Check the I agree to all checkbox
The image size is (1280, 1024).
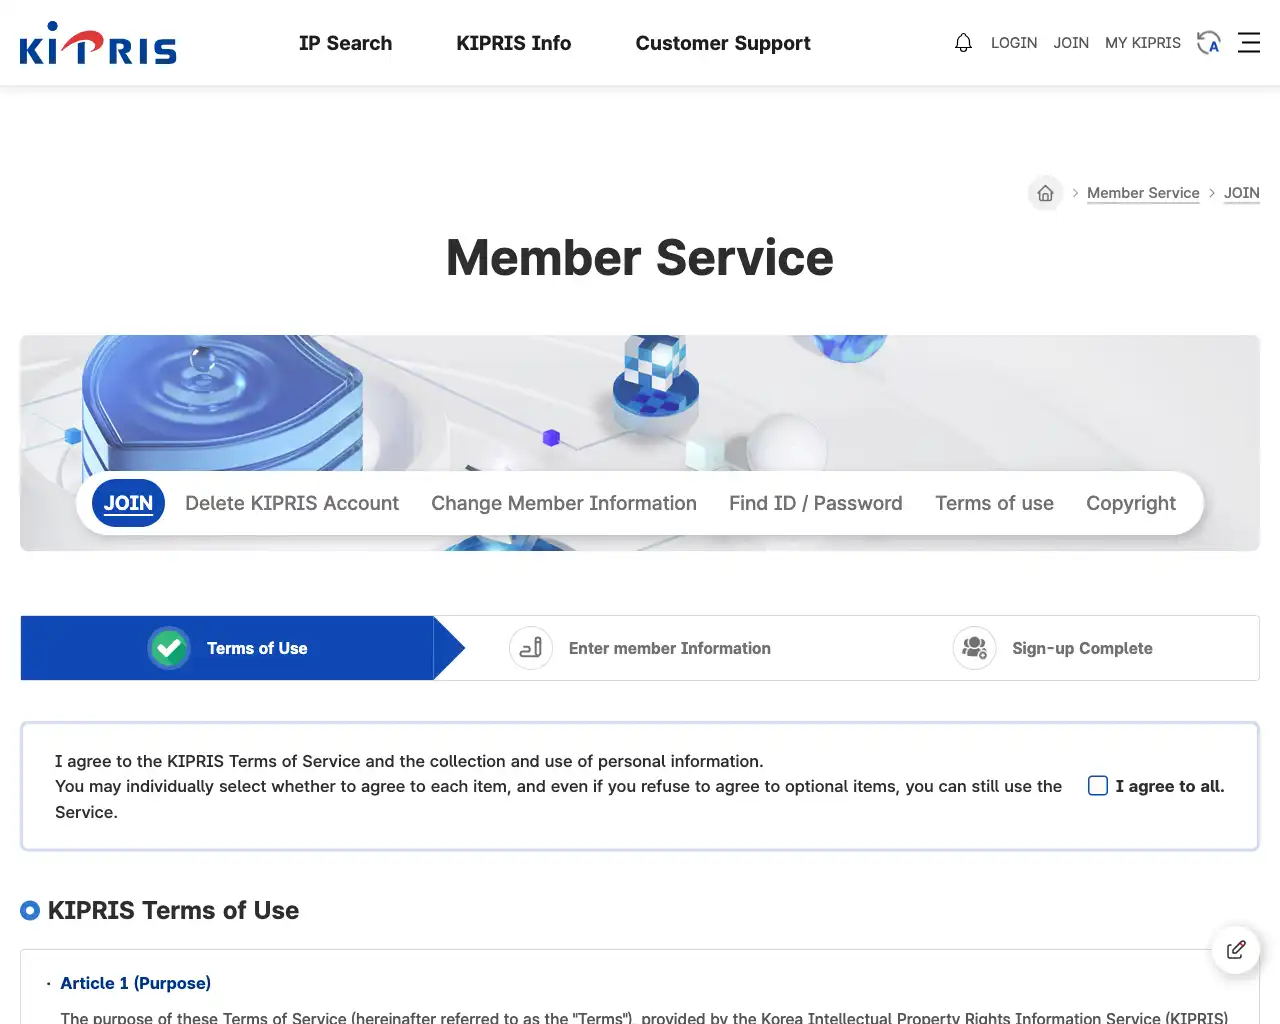point(1098,786)
